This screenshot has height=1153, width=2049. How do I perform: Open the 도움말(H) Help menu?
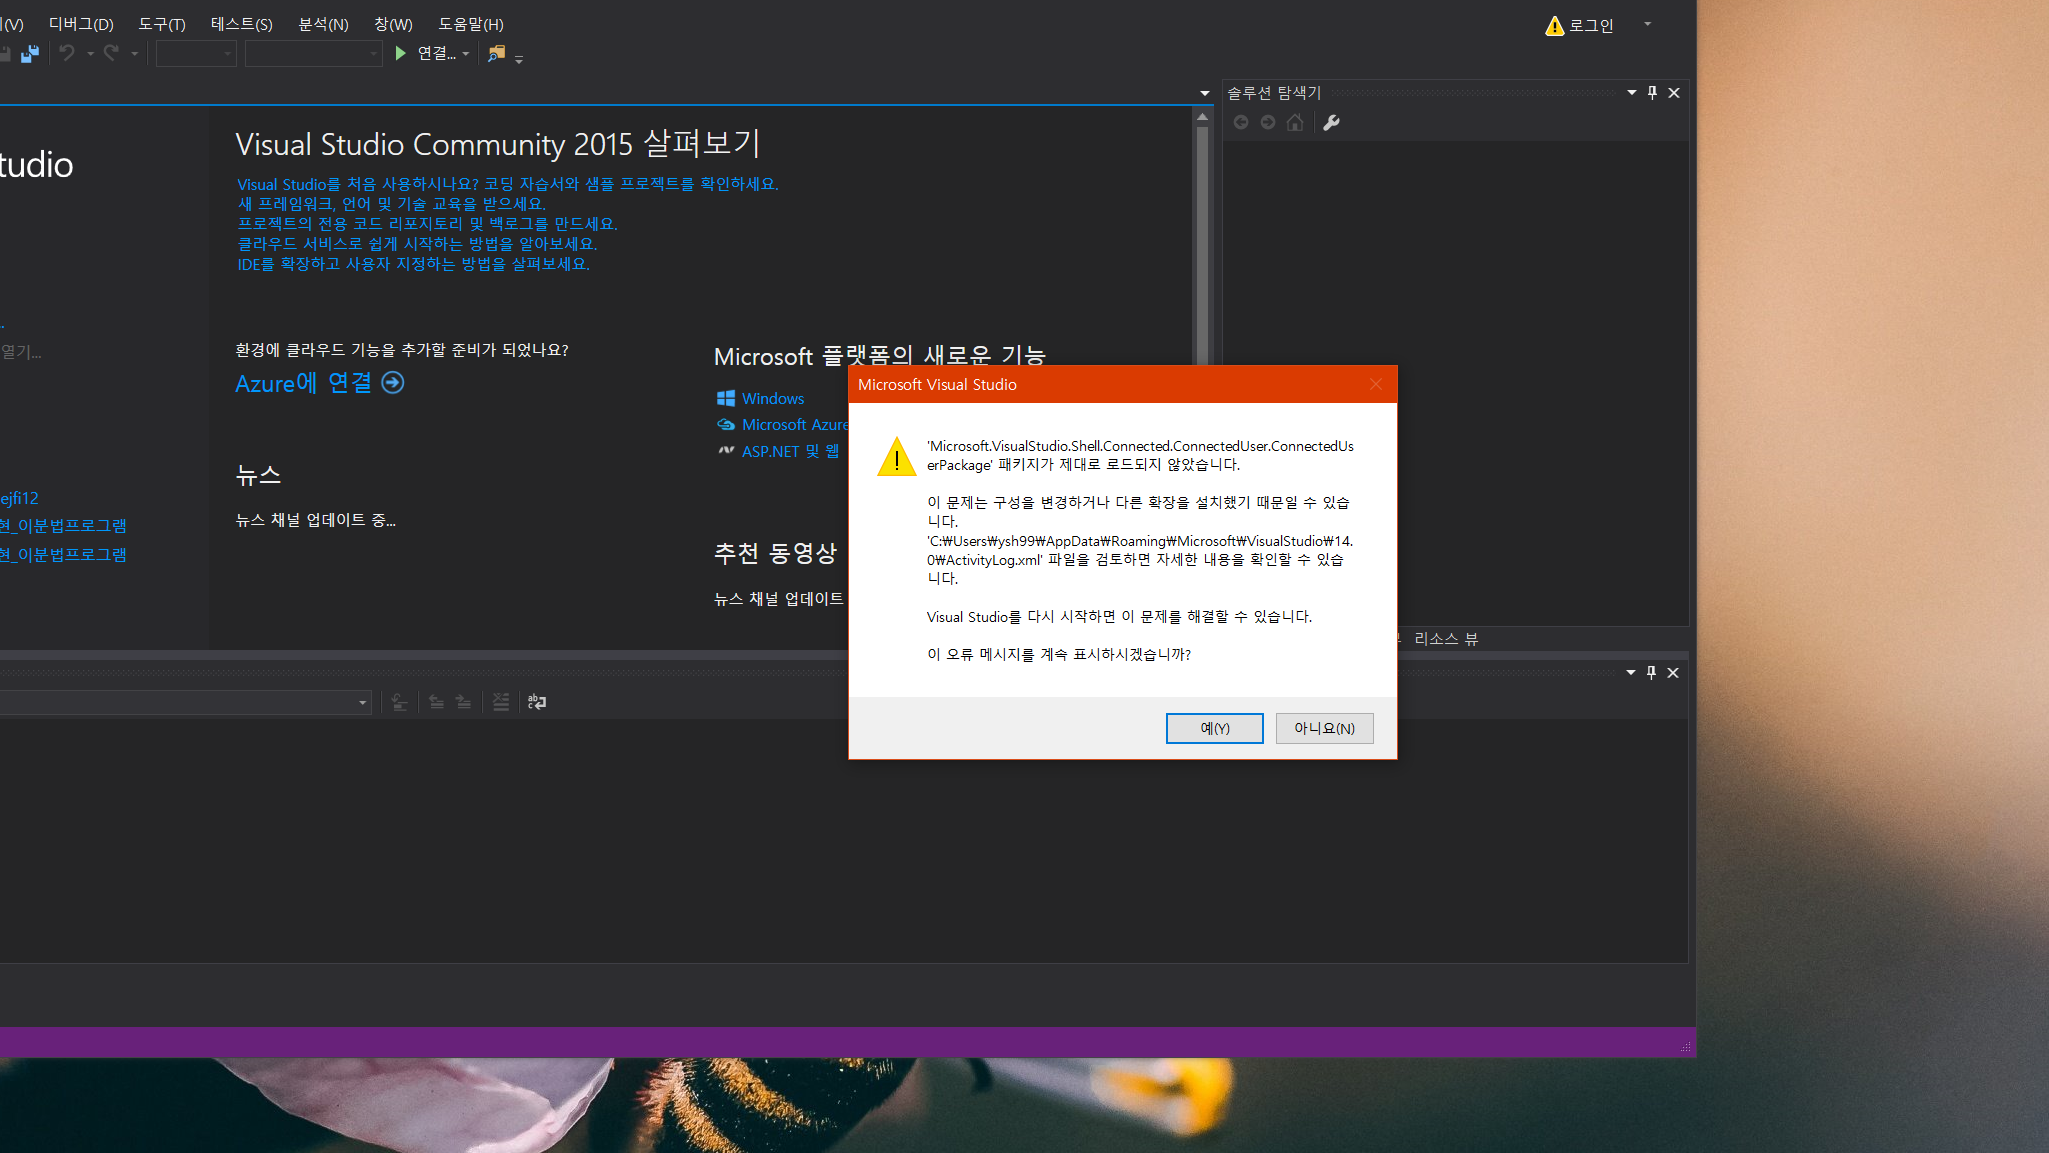click(x=470, y=24)
